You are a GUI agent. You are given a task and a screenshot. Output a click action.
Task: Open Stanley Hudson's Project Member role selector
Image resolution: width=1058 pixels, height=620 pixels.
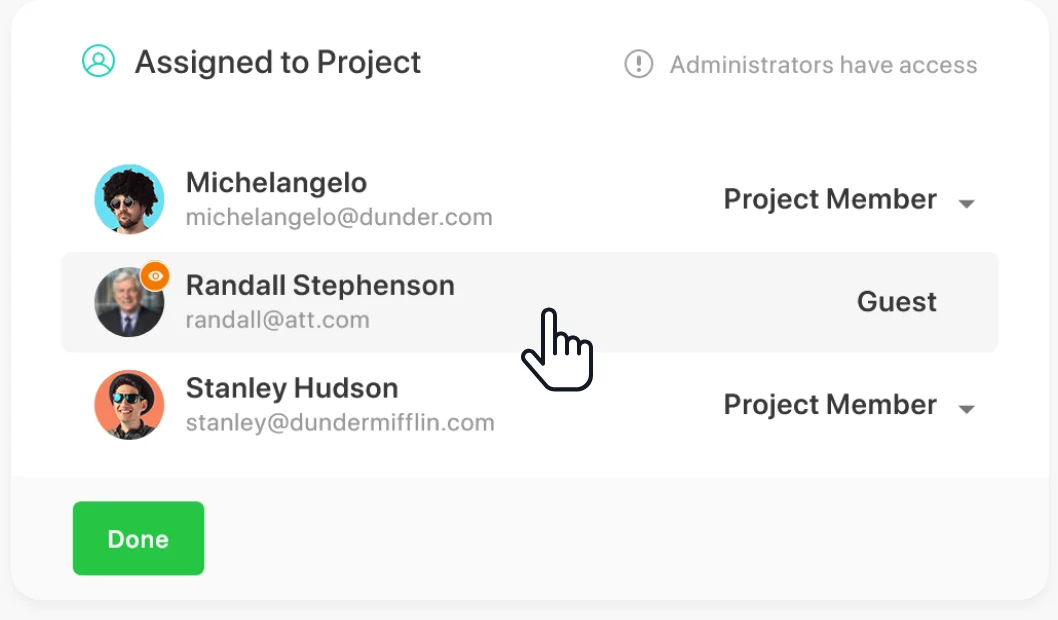pyautogui.click(x=830, y=404)
